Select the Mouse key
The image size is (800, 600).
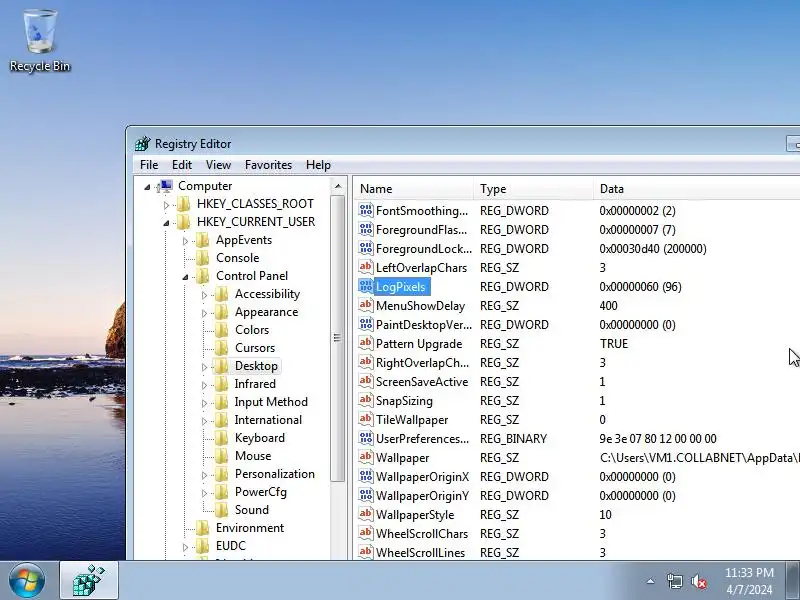pos(253,456)
